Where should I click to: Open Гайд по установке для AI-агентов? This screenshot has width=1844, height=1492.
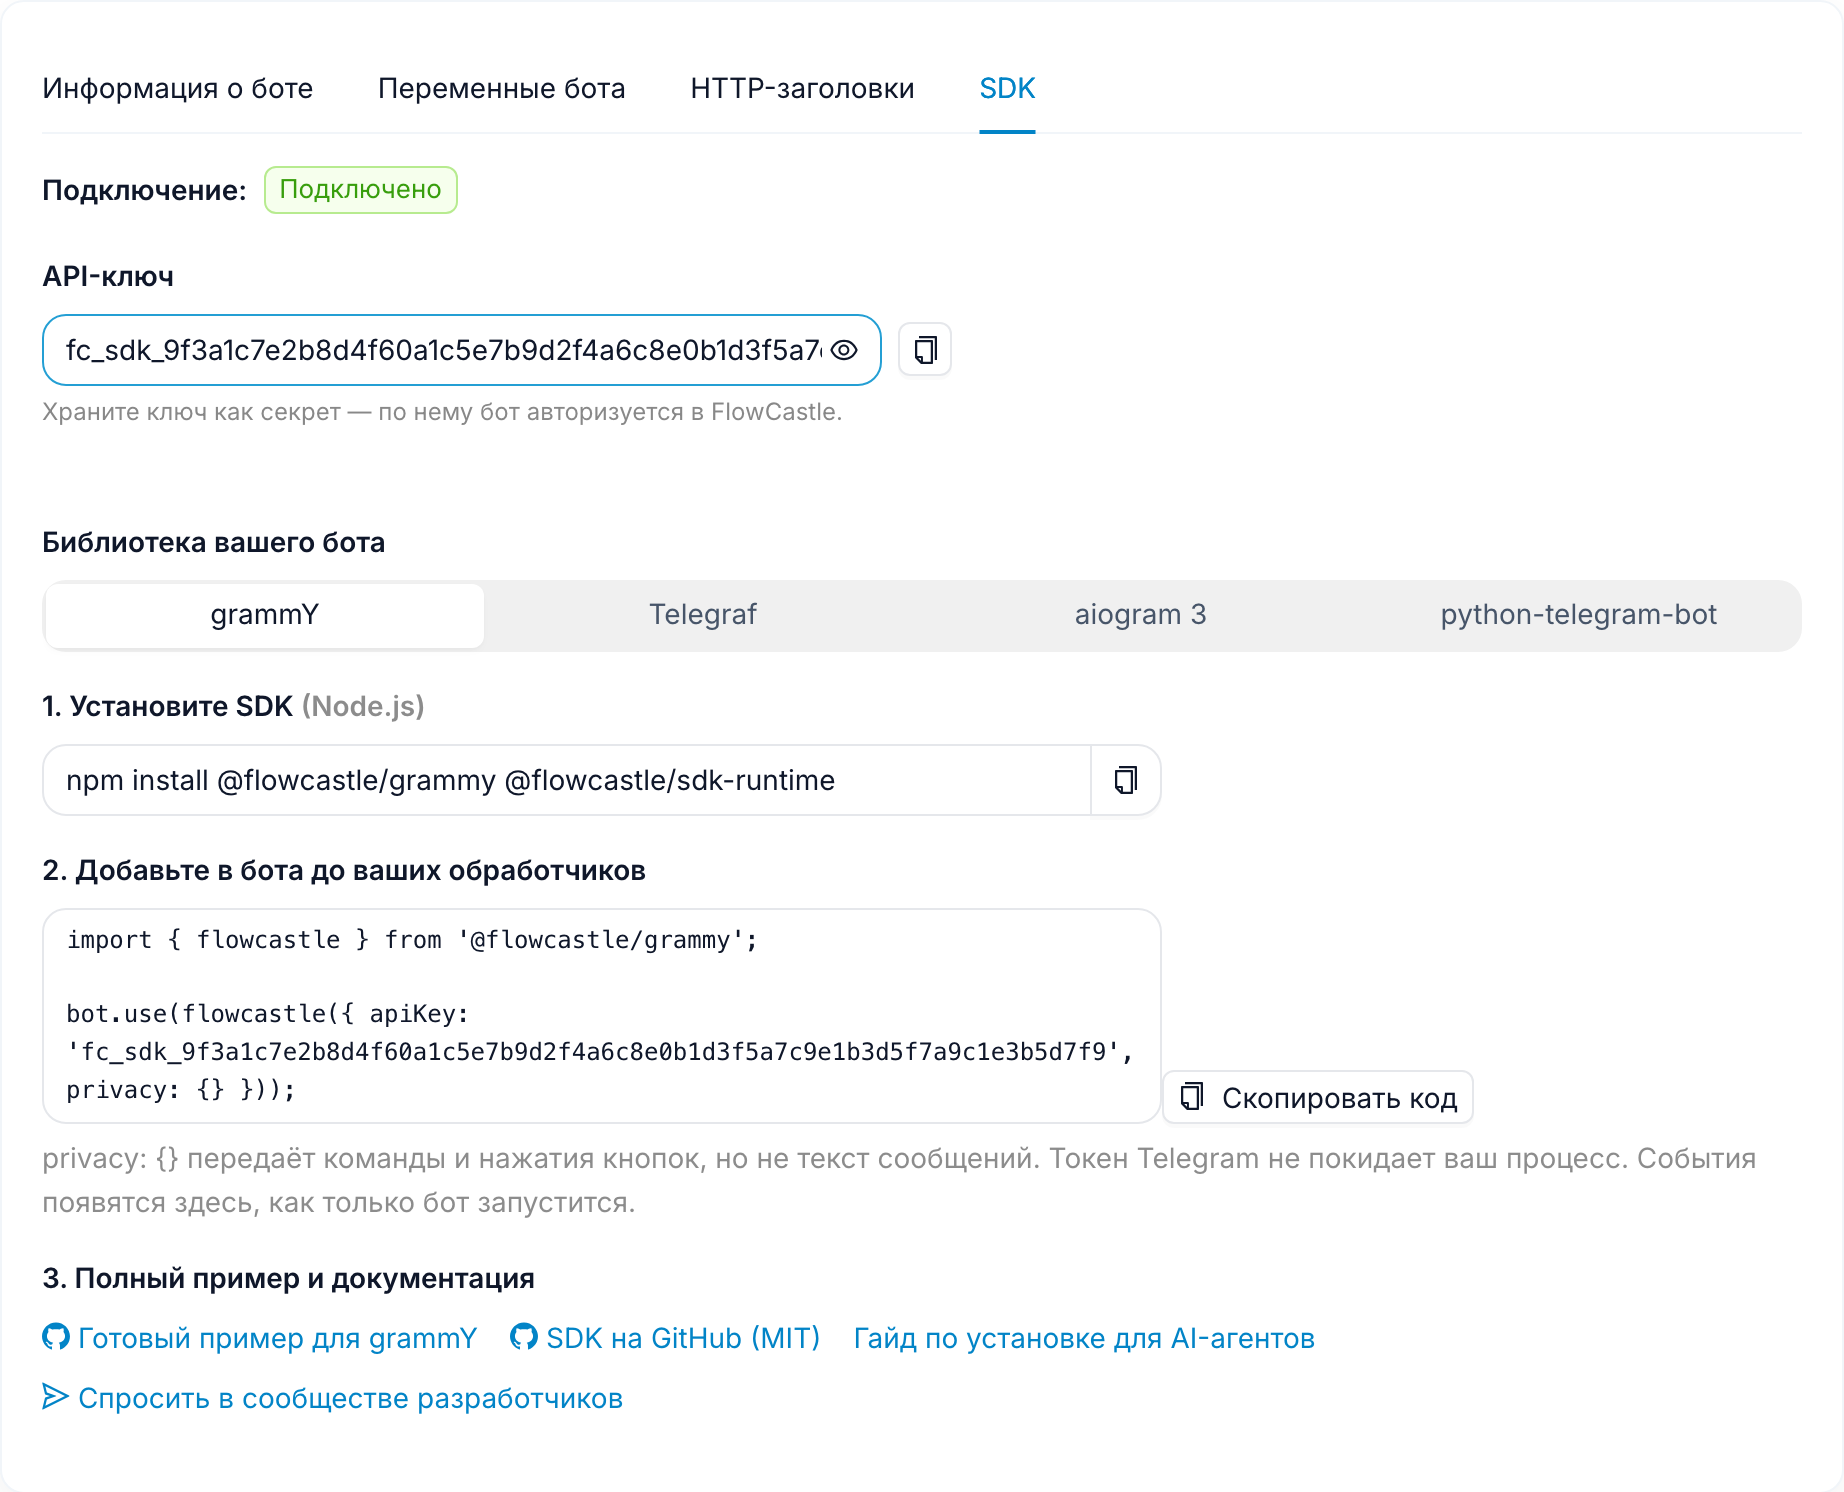(1084, 1338)
